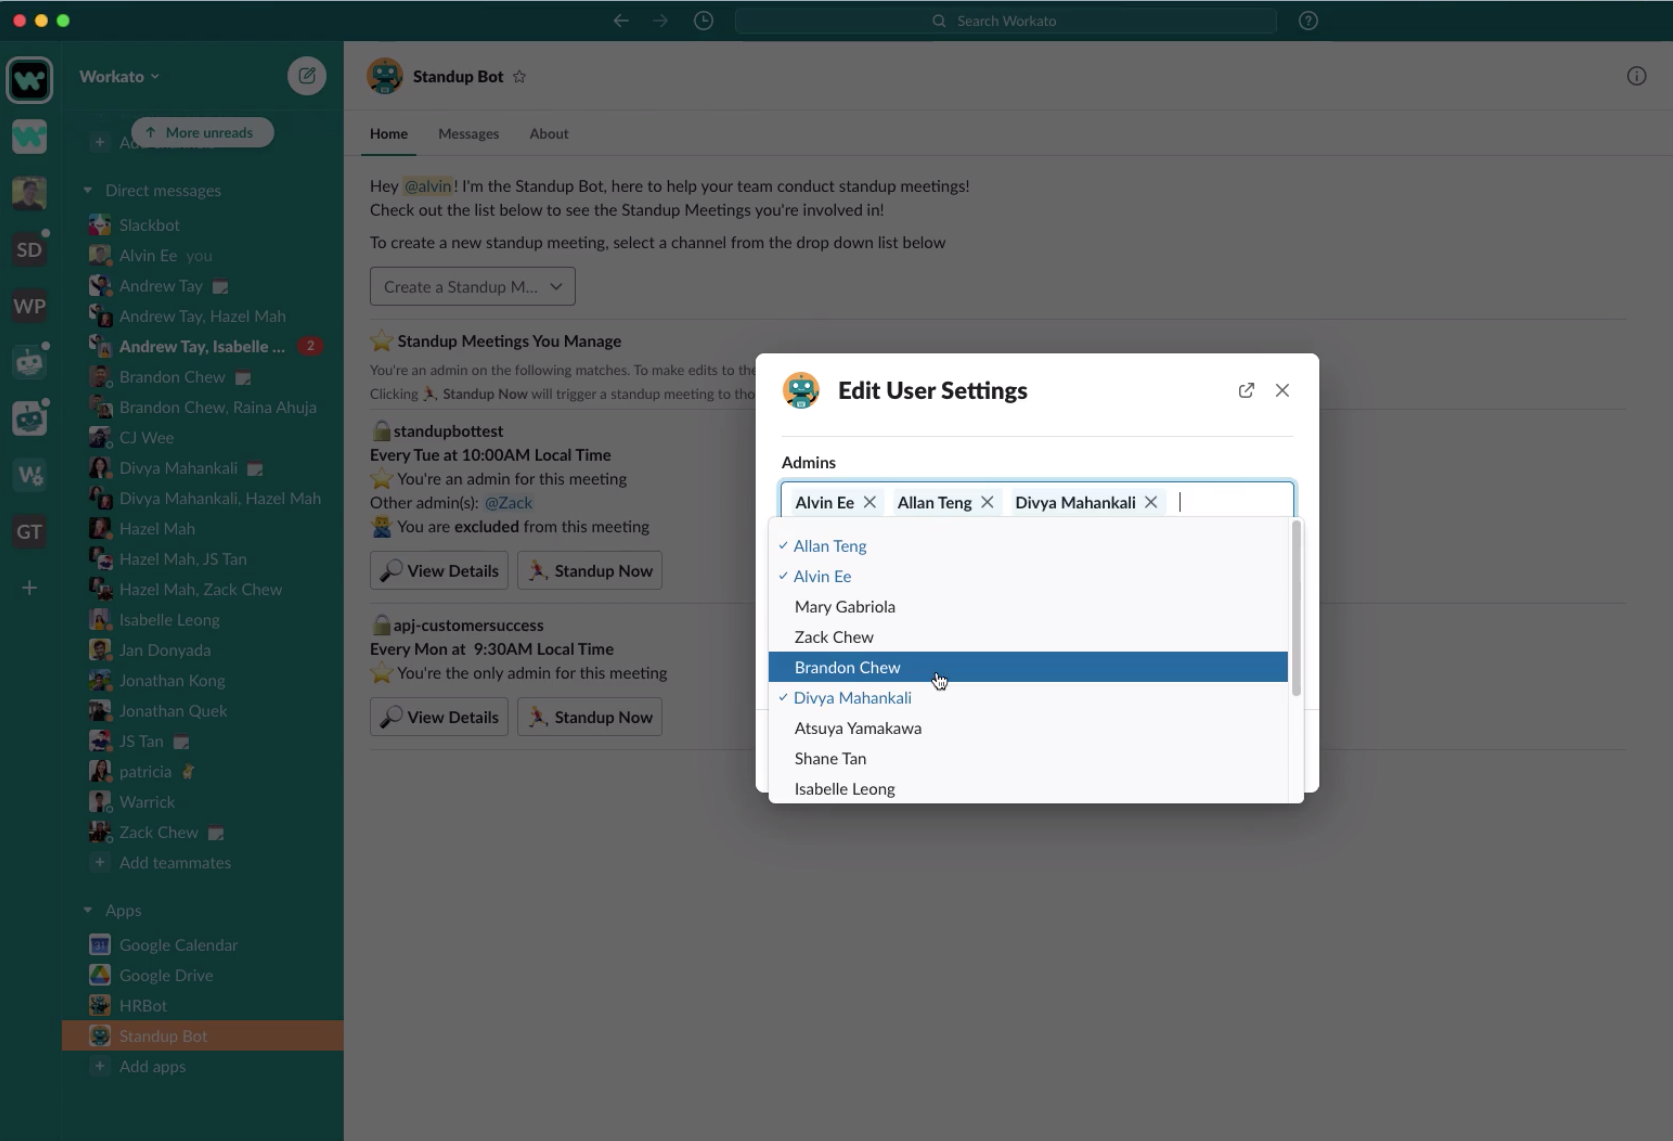Screen dimensions: 1673x1141
Task: Click the plus icon beside Add apps
Action: pos(99,1066)
